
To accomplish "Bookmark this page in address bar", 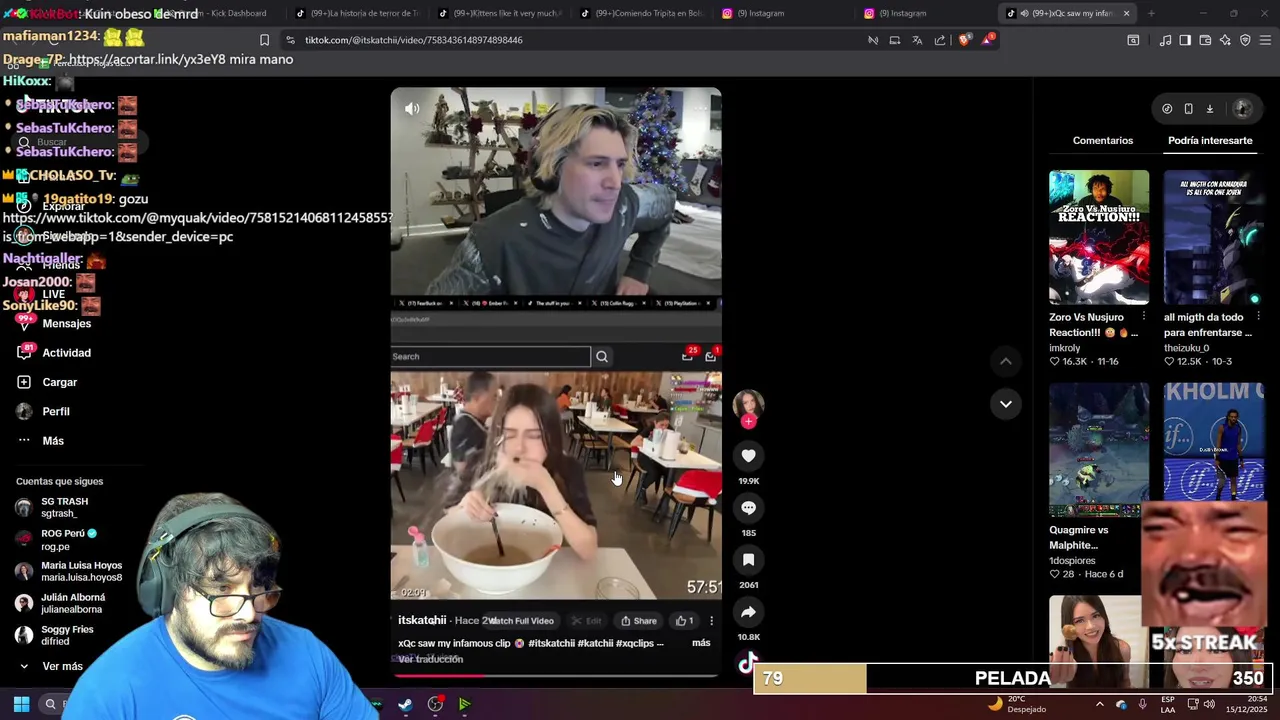I will 264,40.
